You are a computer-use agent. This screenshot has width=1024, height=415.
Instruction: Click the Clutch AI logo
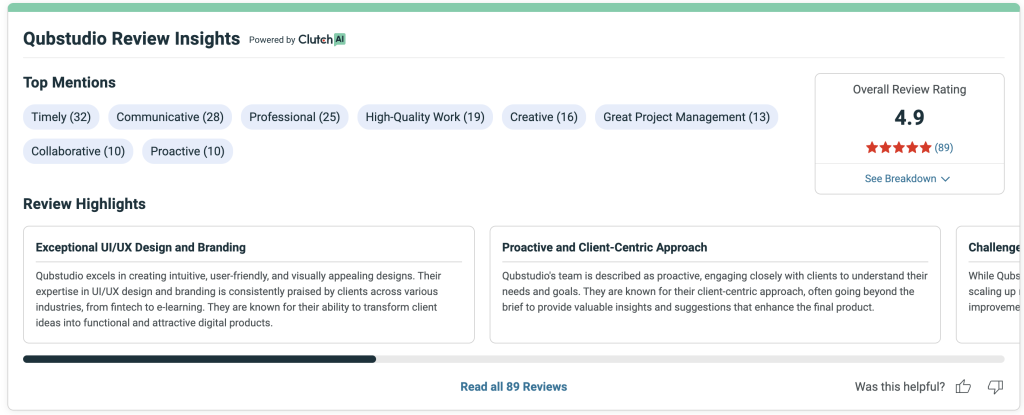322,40
